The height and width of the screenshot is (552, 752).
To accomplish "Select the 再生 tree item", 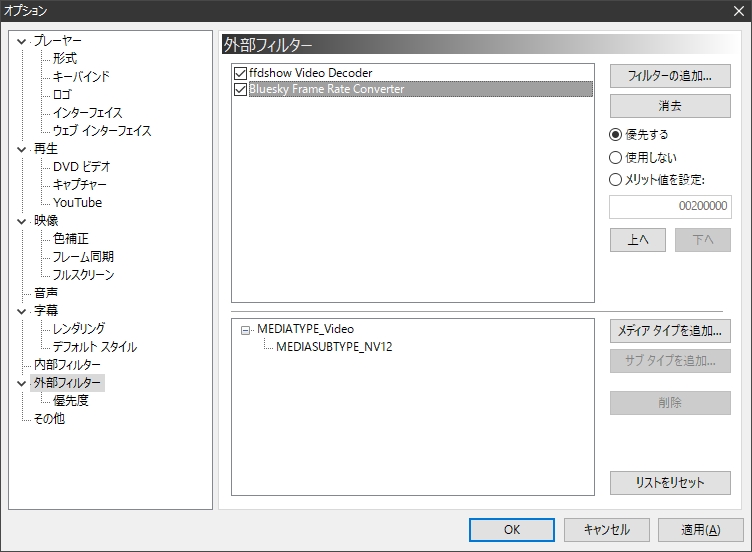I will [46, 149].
